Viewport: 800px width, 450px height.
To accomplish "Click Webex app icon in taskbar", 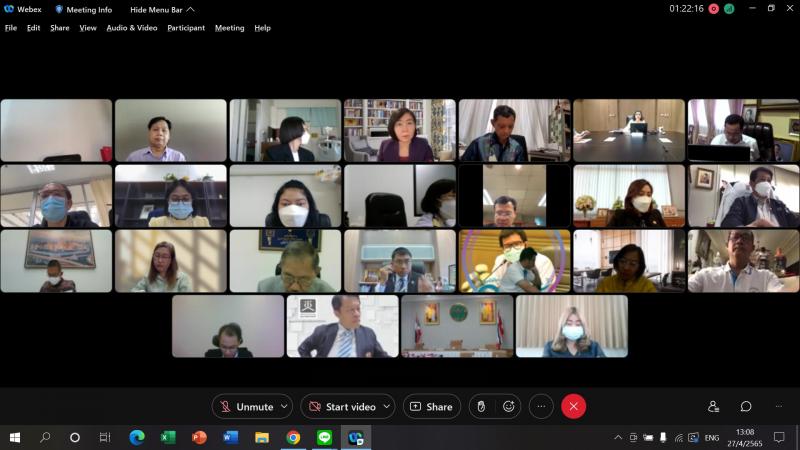I will (356, 437).
